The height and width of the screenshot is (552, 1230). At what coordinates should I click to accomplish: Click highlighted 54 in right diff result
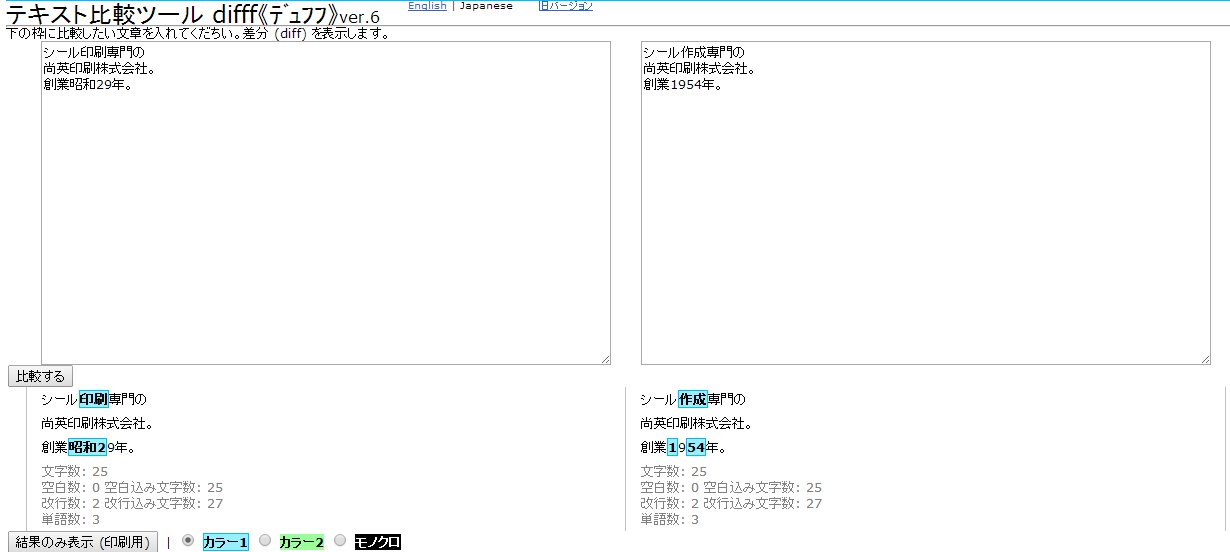(696, 447)
